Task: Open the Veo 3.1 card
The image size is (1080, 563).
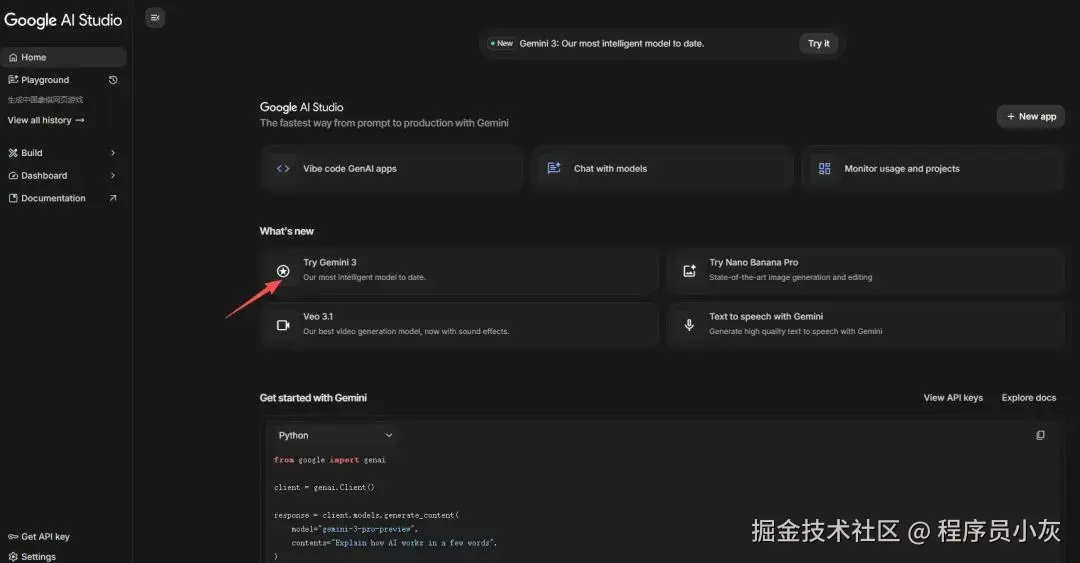Action: 459,325
